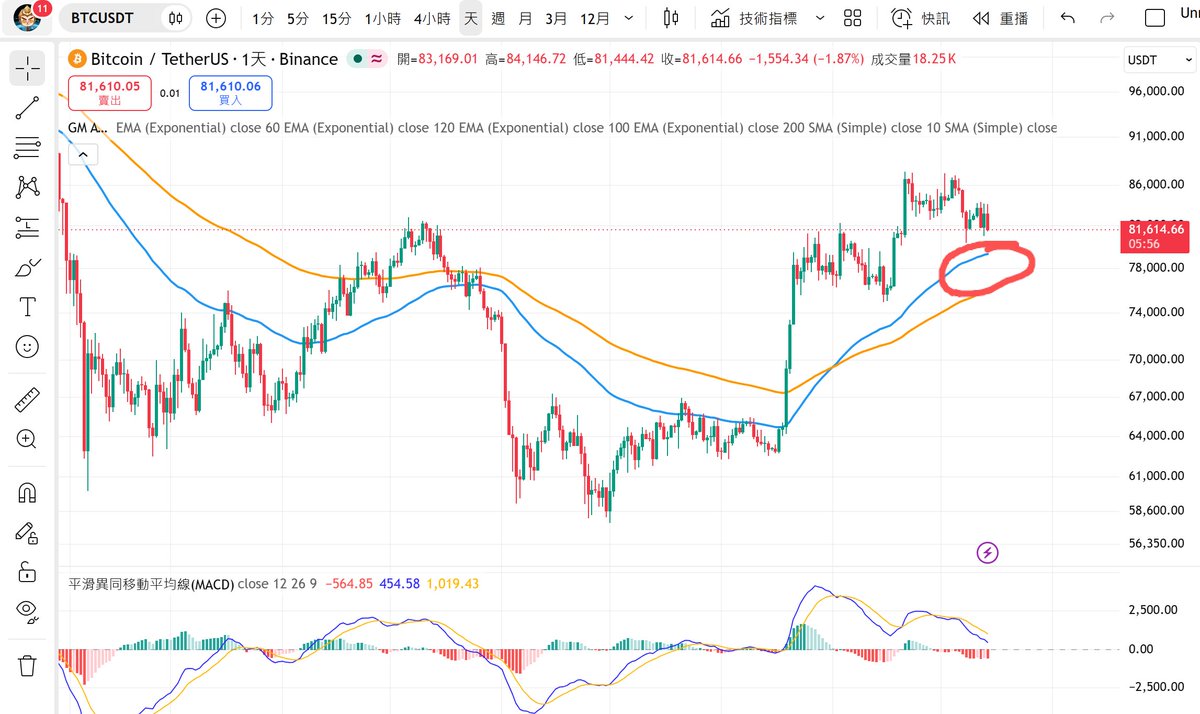Expand the timeframe interval dropdown chevron
1200x714 pixels.
tap(628, 18)
